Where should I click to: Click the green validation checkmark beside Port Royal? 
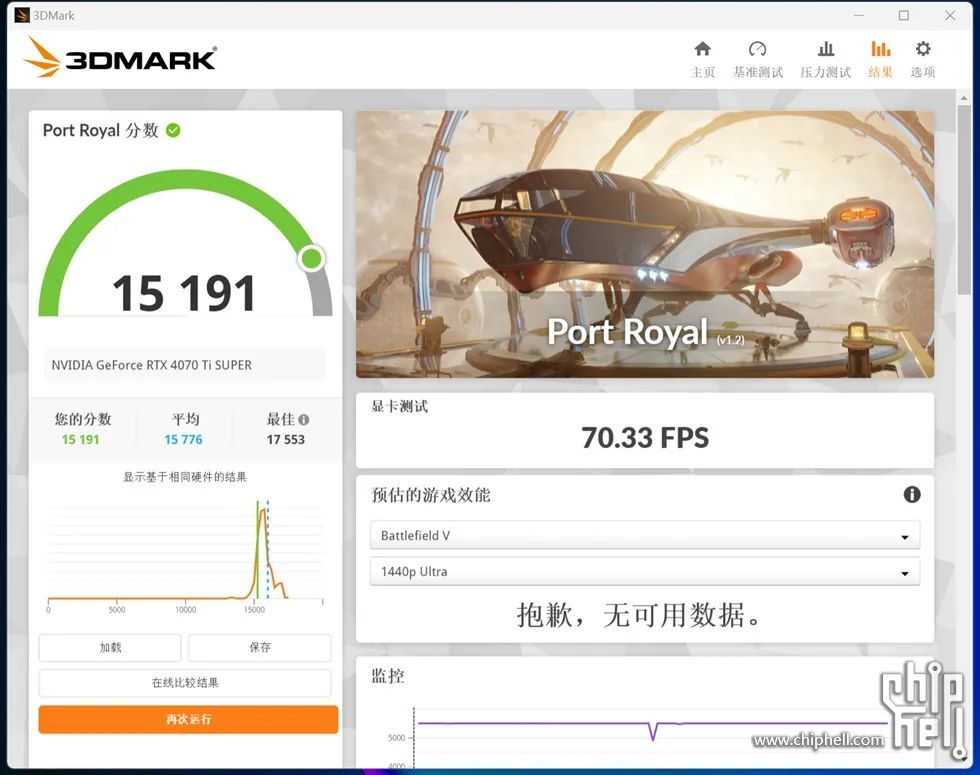(173, 130)
